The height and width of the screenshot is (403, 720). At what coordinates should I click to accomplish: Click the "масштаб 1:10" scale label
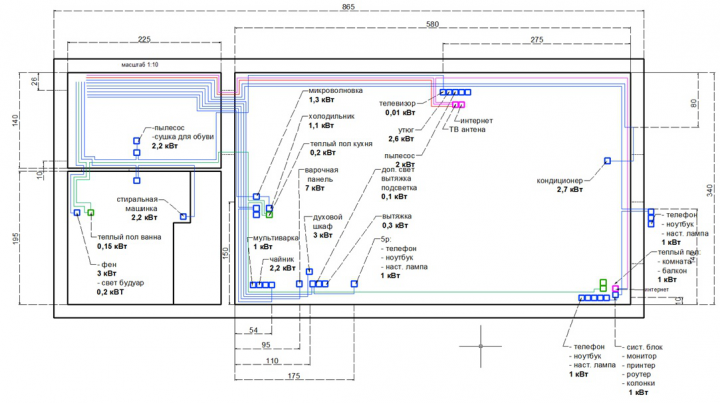tap(140, 65)
